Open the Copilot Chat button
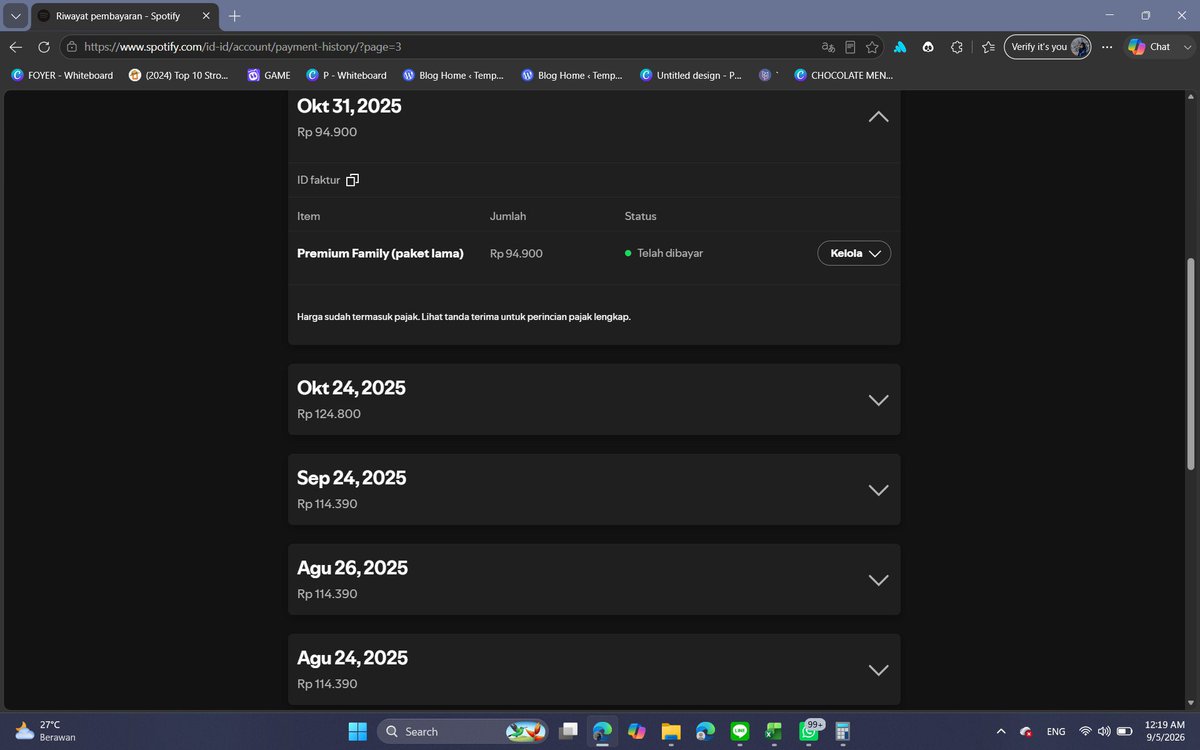The height and width of the screenshot is (750, 1200). [x=1149, y=47]
